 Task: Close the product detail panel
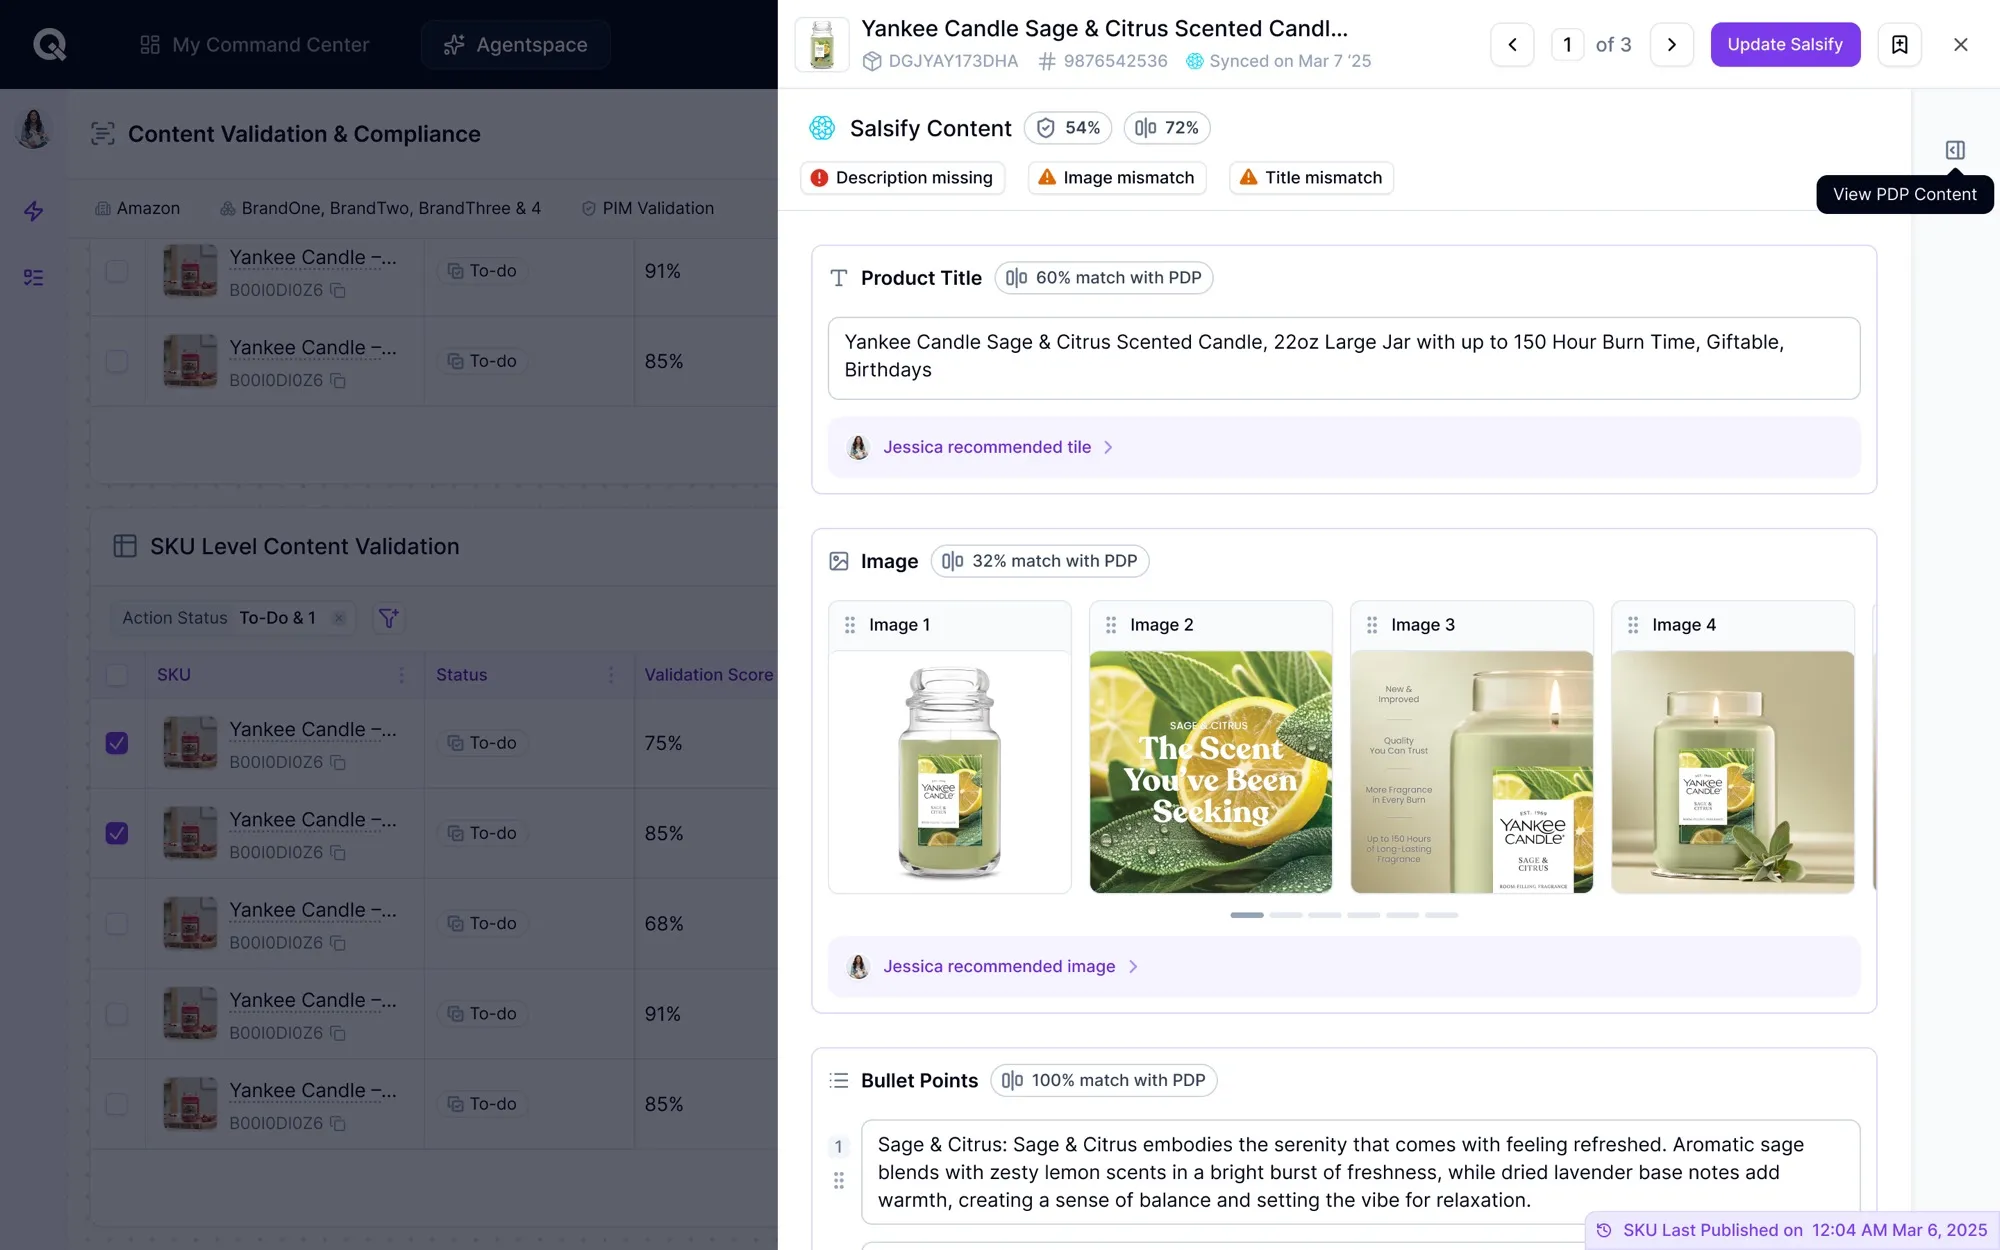tap(1960, 45)
